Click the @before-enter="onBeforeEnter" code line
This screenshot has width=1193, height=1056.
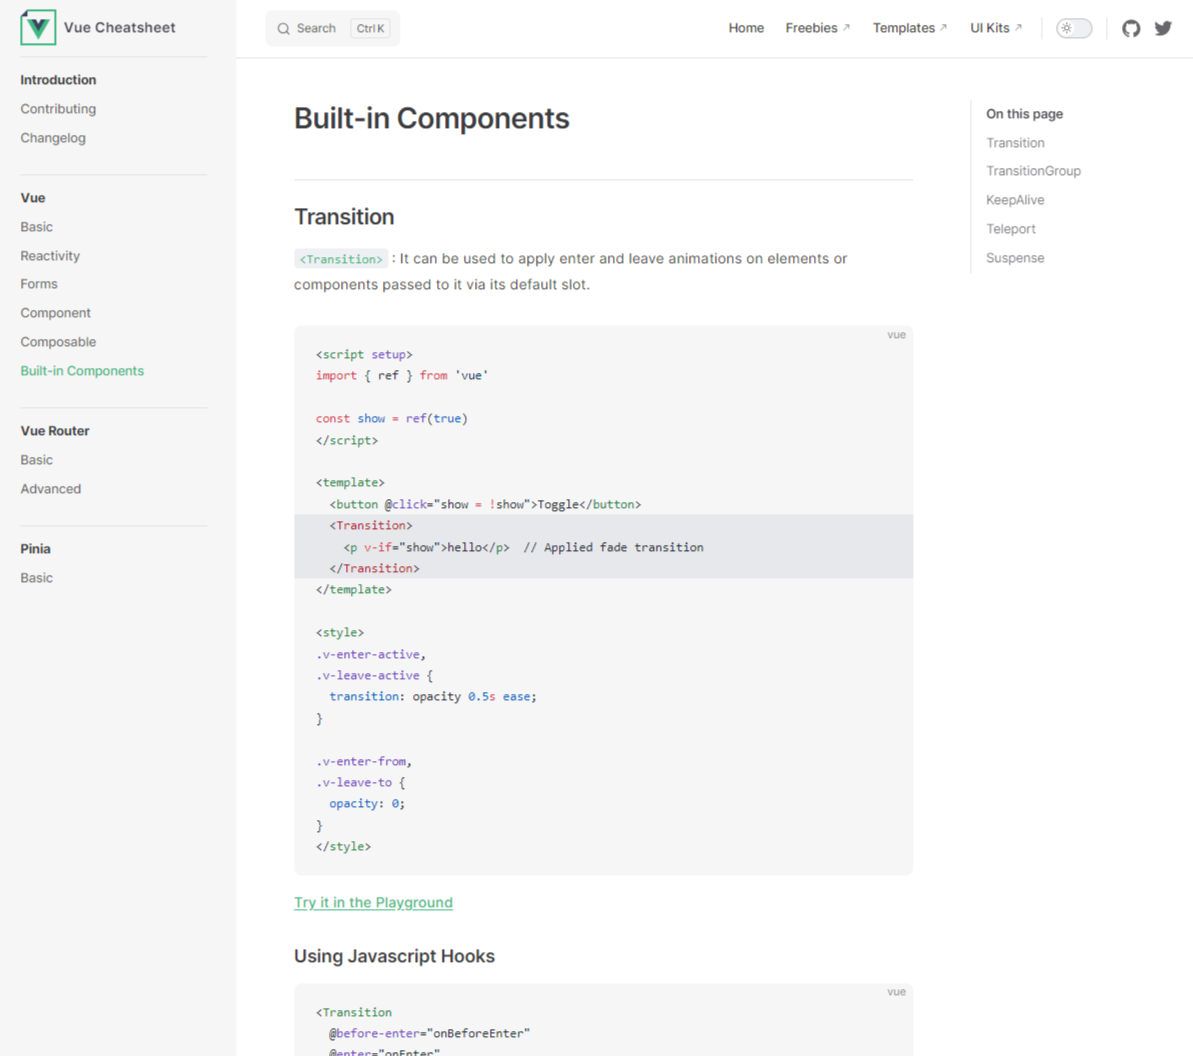coord(429,1033)
